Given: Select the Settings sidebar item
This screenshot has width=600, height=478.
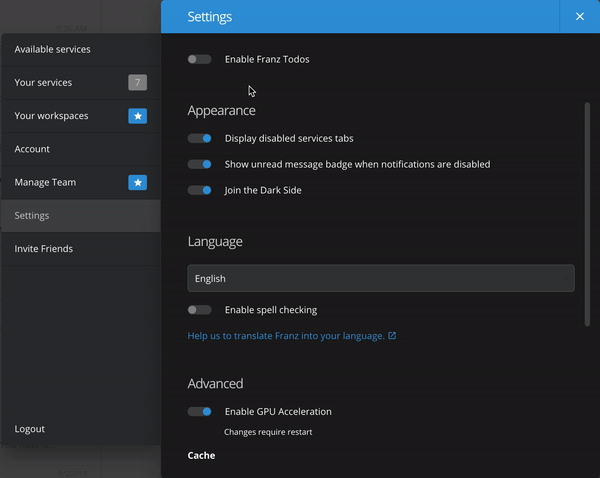Looking at the screenshot, I should (81, 215).
